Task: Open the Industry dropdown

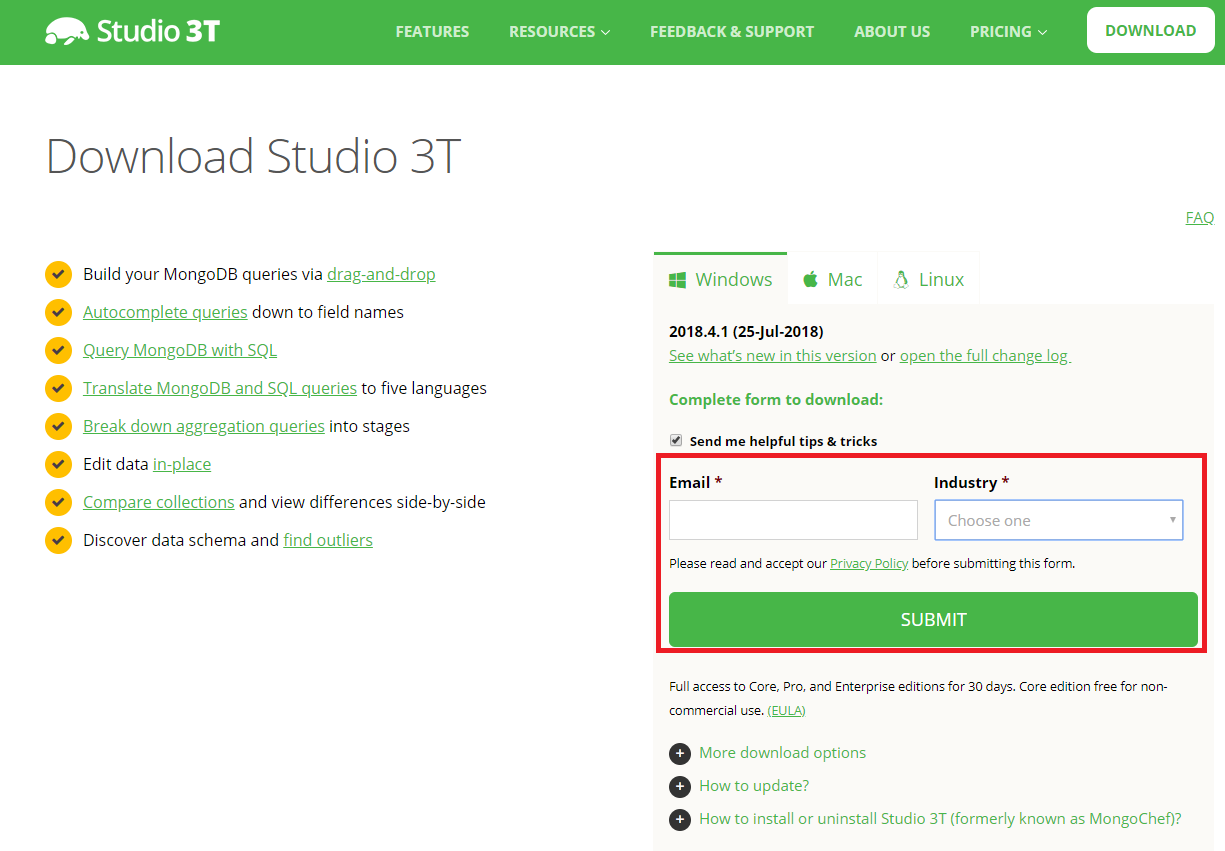Action: (1058, 520)
